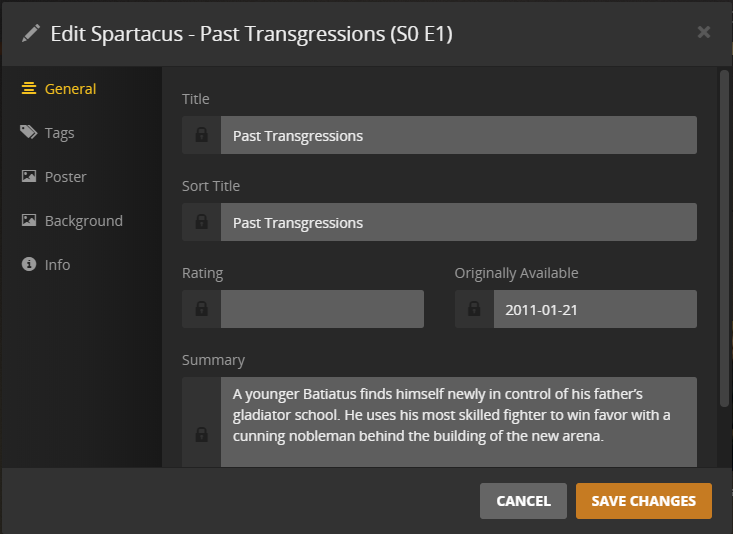Toggle the lock on Sort Title field
The height and width of the screenshot is (534, 733).
point(202,222)
